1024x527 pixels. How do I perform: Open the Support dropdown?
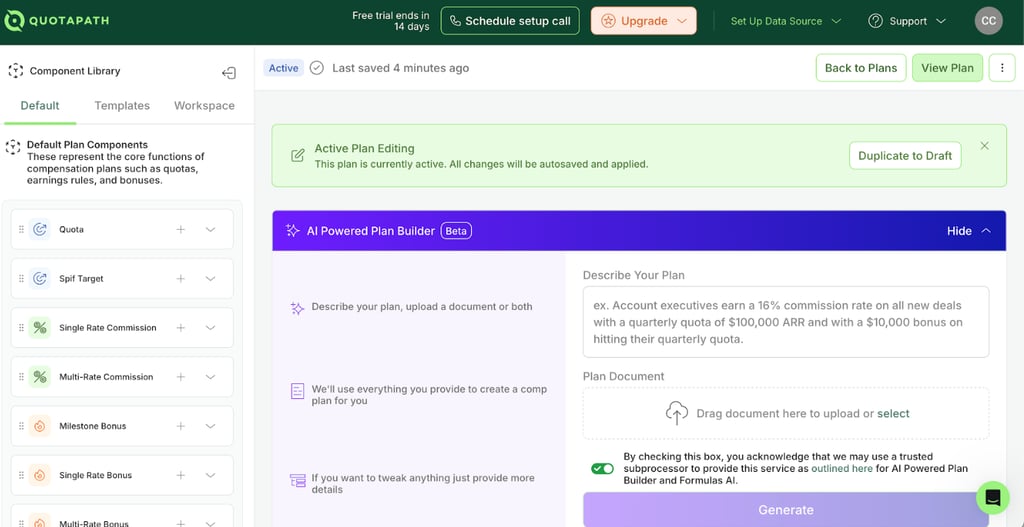[x=907, y=21]
